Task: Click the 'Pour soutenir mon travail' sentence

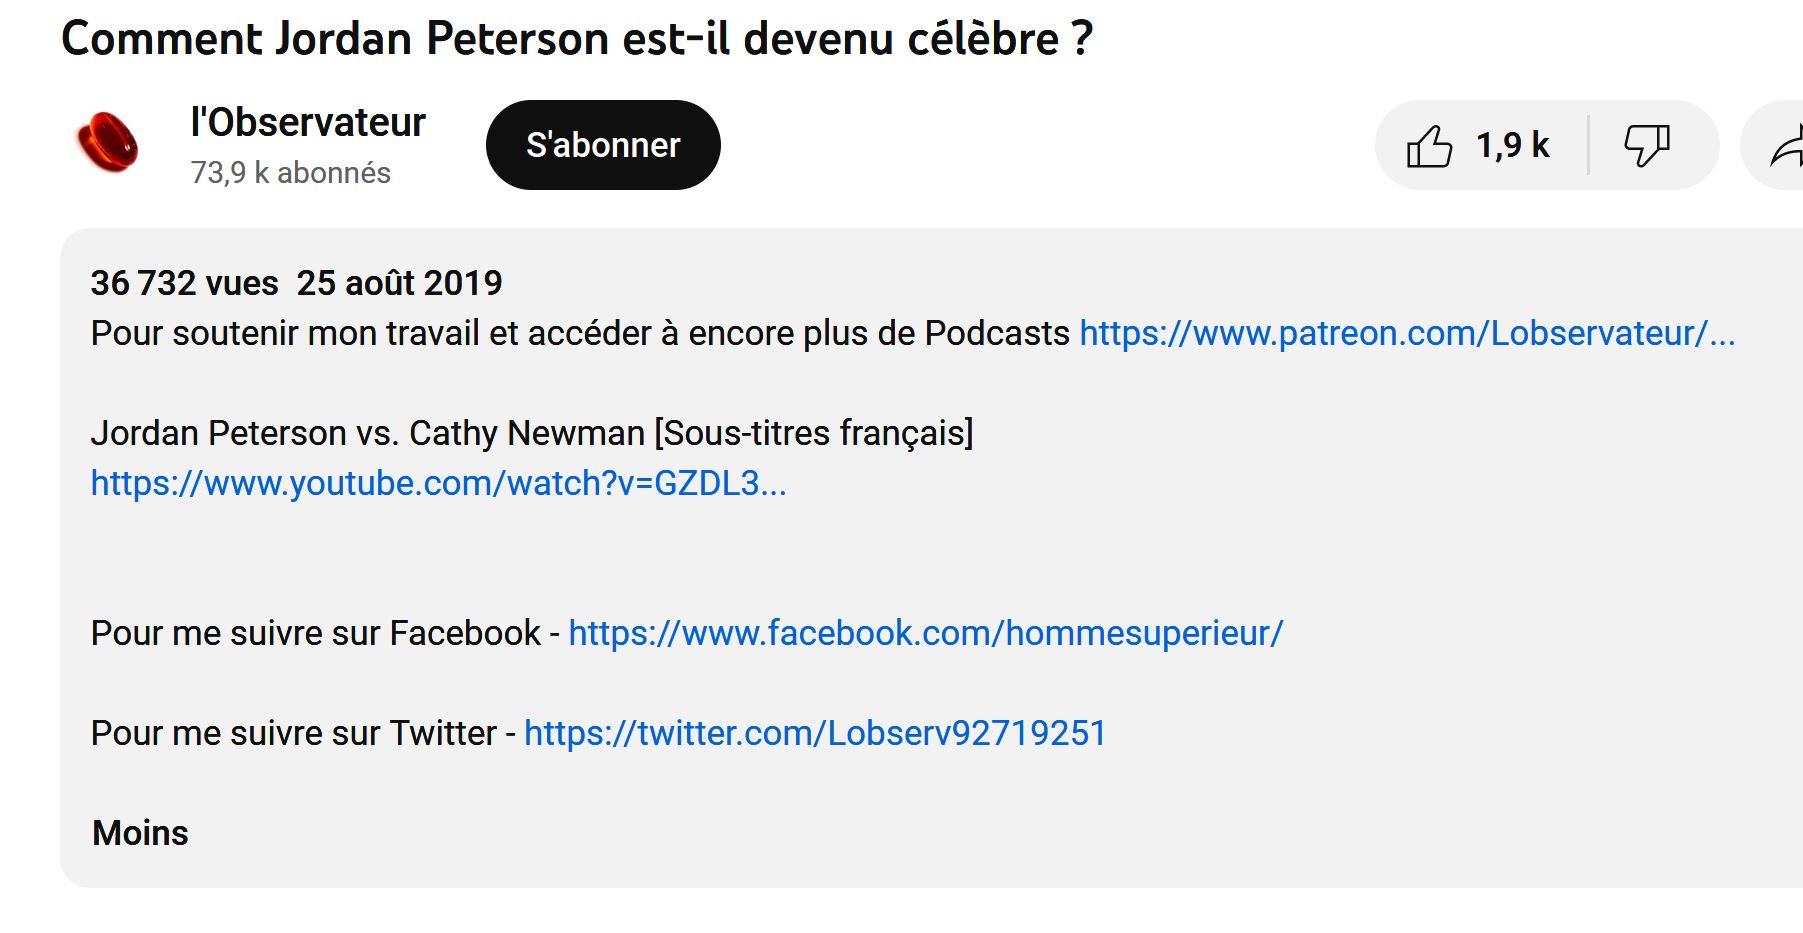Action: pos(580,333)
